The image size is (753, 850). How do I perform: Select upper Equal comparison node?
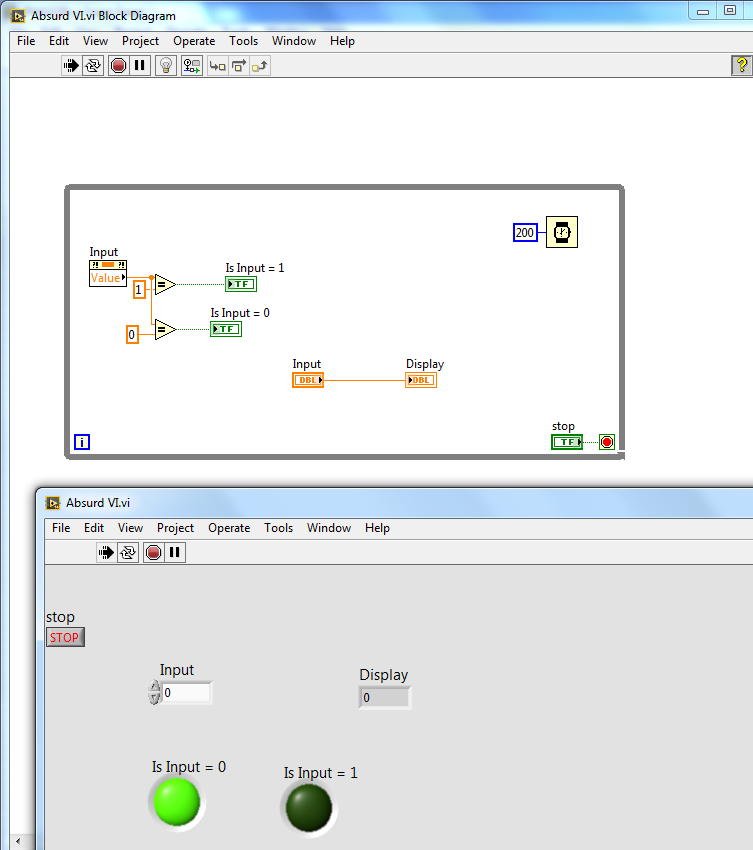[165, 284]
